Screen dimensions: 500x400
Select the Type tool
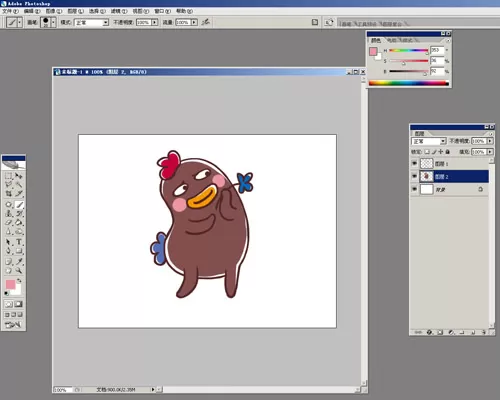pos(19,242)
